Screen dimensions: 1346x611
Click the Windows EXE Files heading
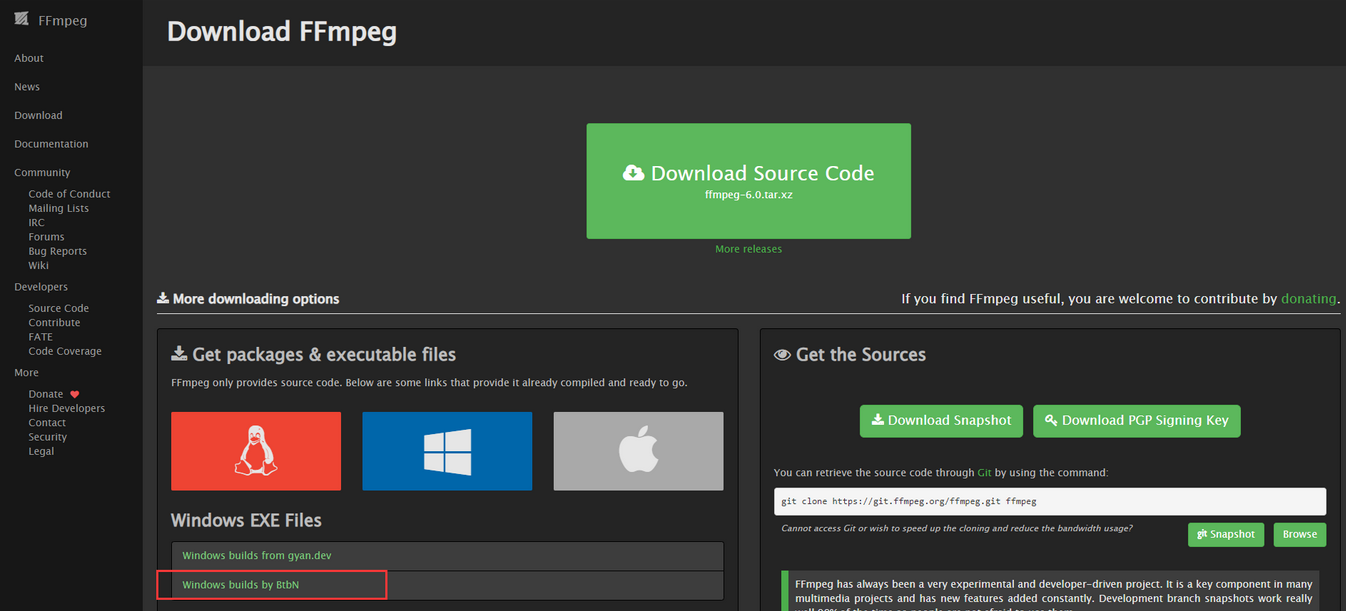pos(246,520)
